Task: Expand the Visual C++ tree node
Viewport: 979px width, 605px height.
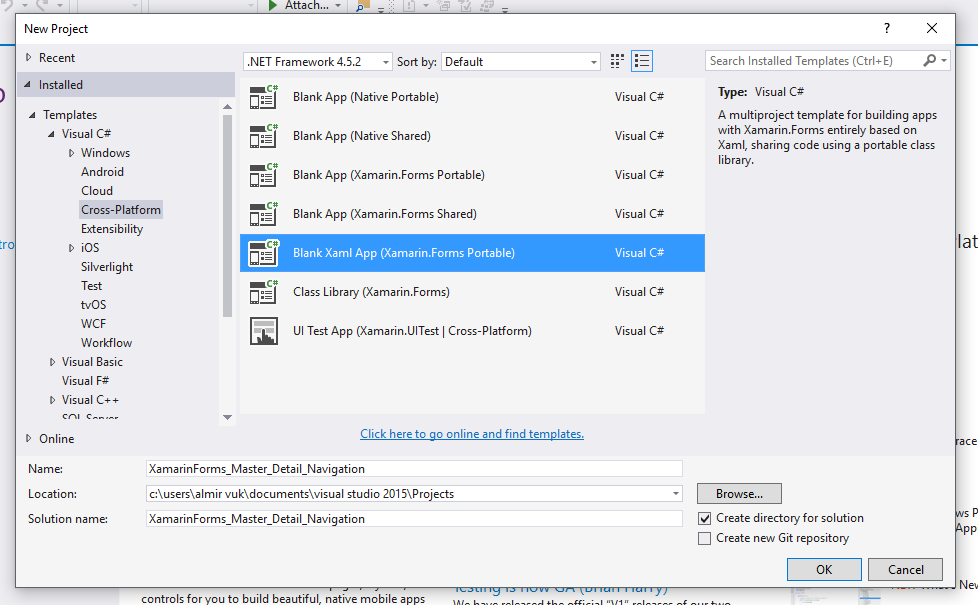Action: click(52, 400)
